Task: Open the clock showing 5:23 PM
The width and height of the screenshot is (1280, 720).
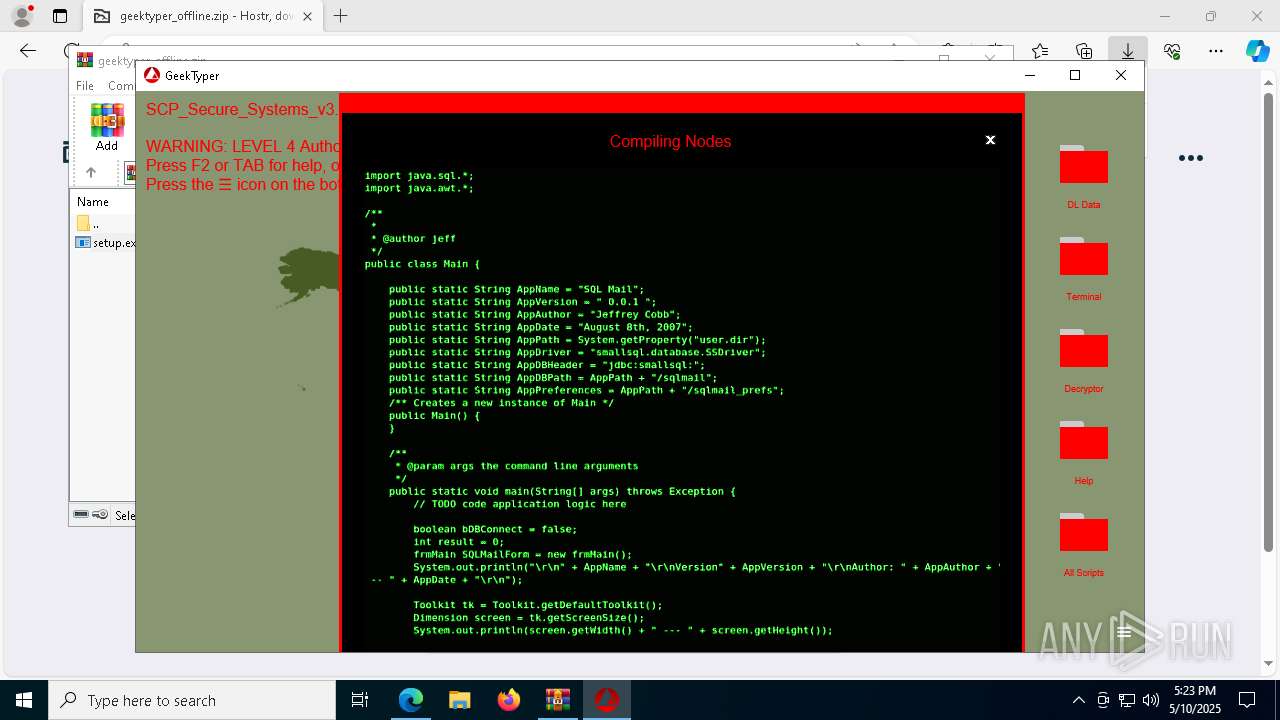Action: click(x=1195, y=700)
